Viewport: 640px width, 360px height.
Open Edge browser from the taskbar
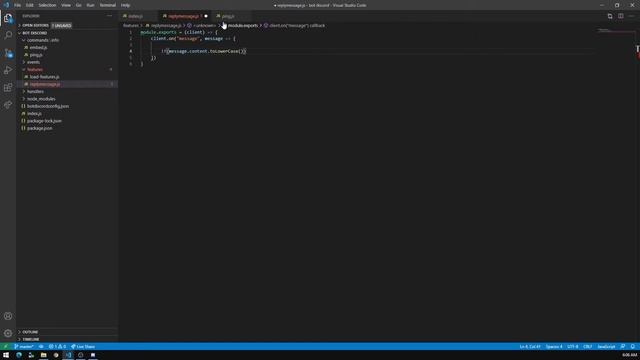(19, 355)
